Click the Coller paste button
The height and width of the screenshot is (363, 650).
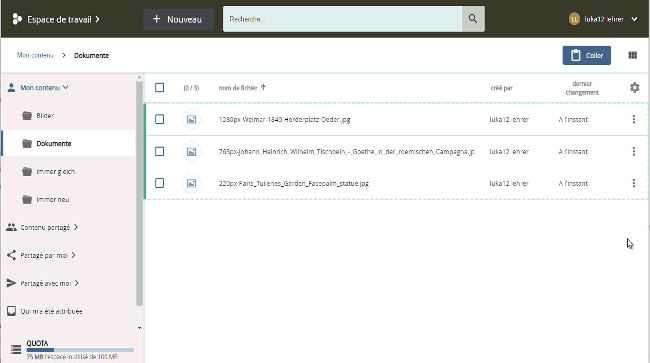(586, 55)
